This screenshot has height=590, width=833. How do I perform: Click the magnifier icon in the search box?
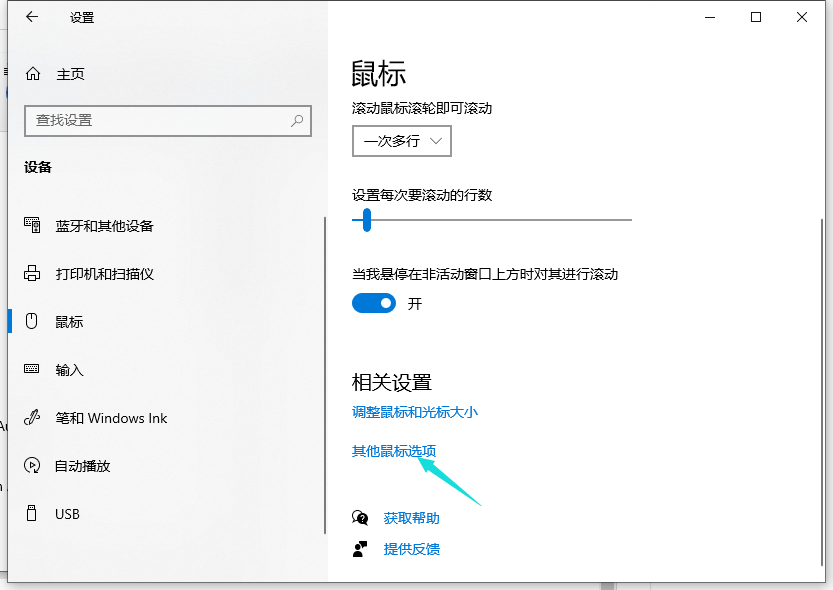pos(297,120)
